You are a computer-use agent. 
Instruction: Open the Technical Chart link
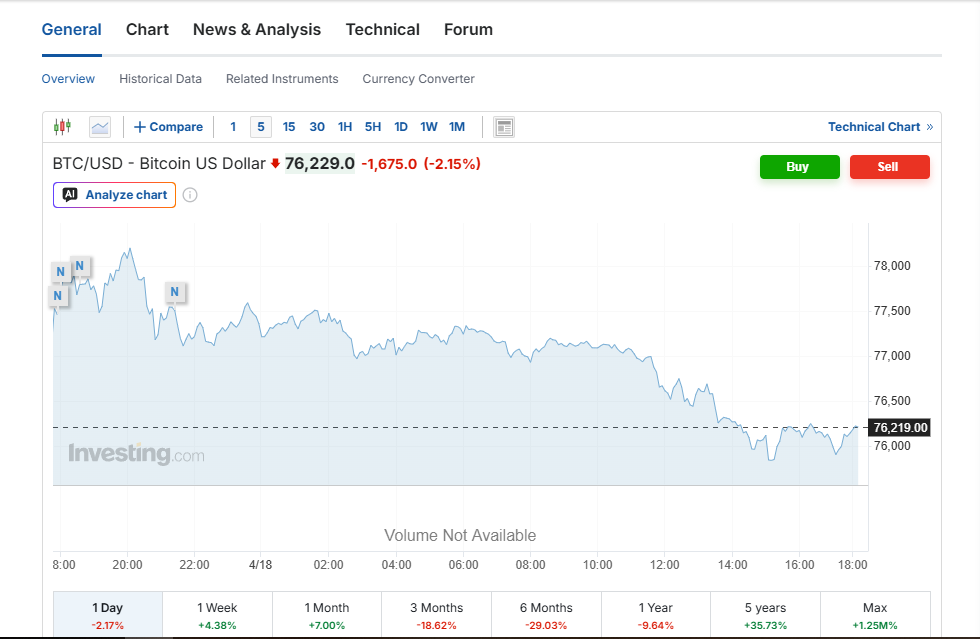878,127
